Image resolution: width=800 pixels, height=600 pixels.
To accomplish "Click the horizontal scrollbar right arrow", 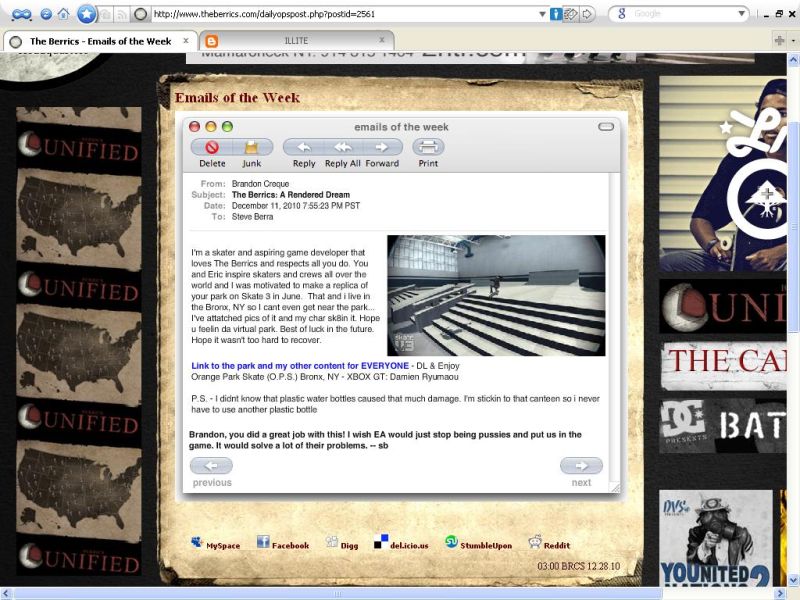I will (780, 594).
